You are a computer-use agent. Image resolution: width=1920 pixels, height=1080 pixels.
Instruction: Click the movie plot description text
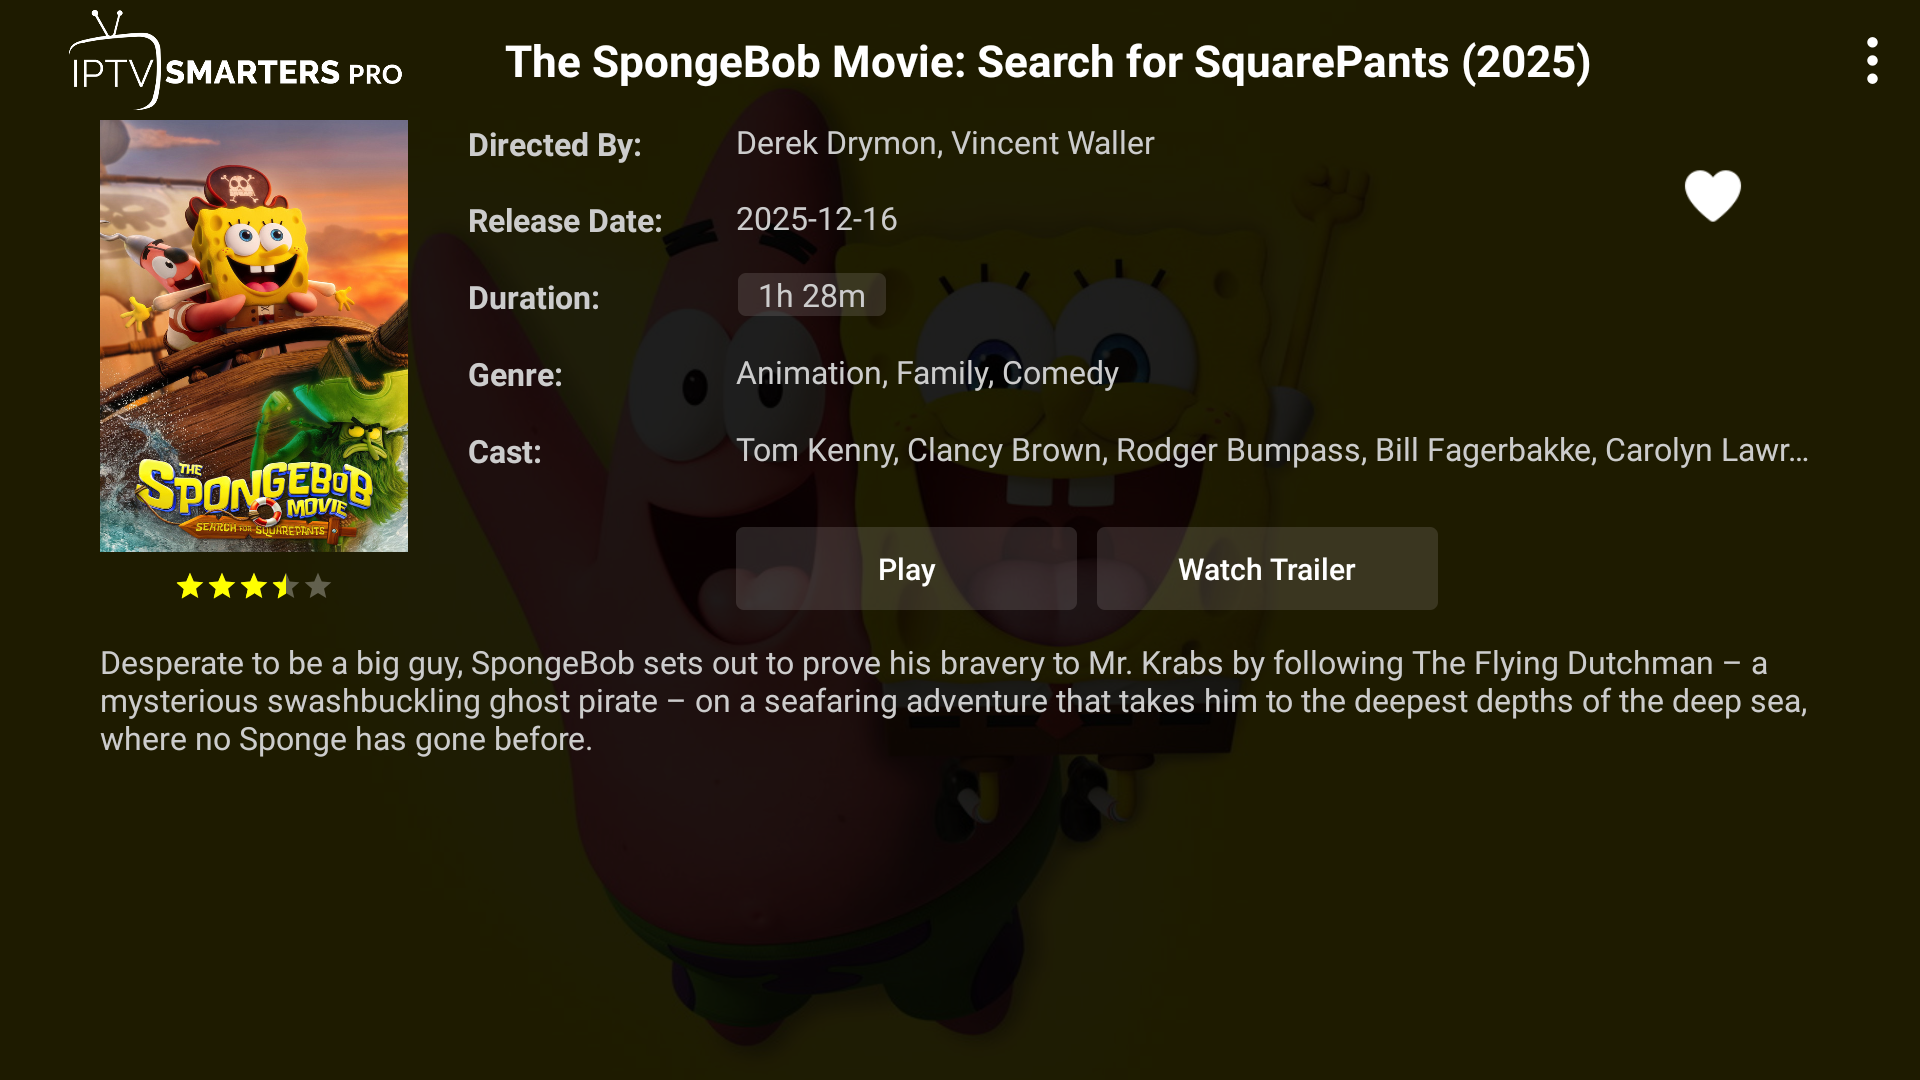(x=953, y=701)
